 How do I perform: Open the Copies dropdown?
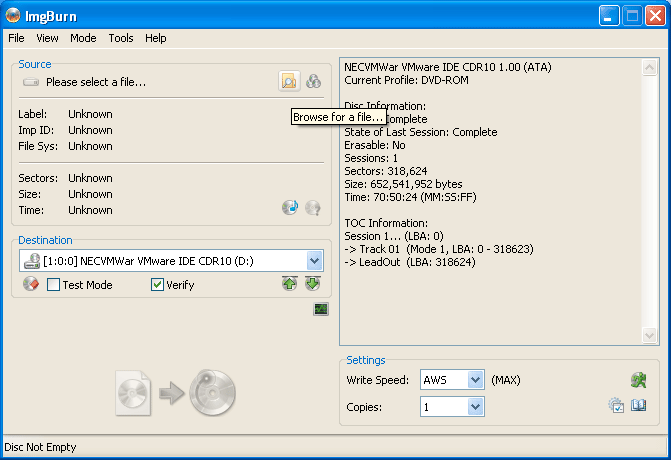point(475,407)
